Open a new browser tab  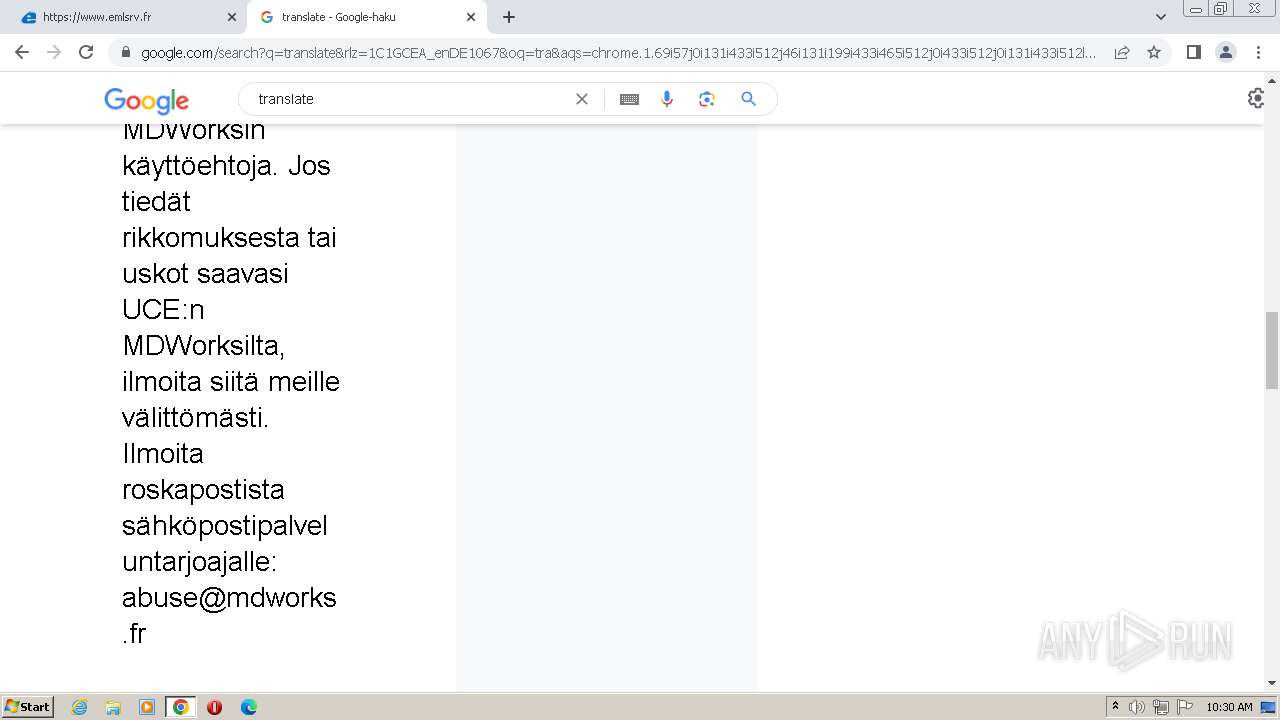(x=509, y=17)
